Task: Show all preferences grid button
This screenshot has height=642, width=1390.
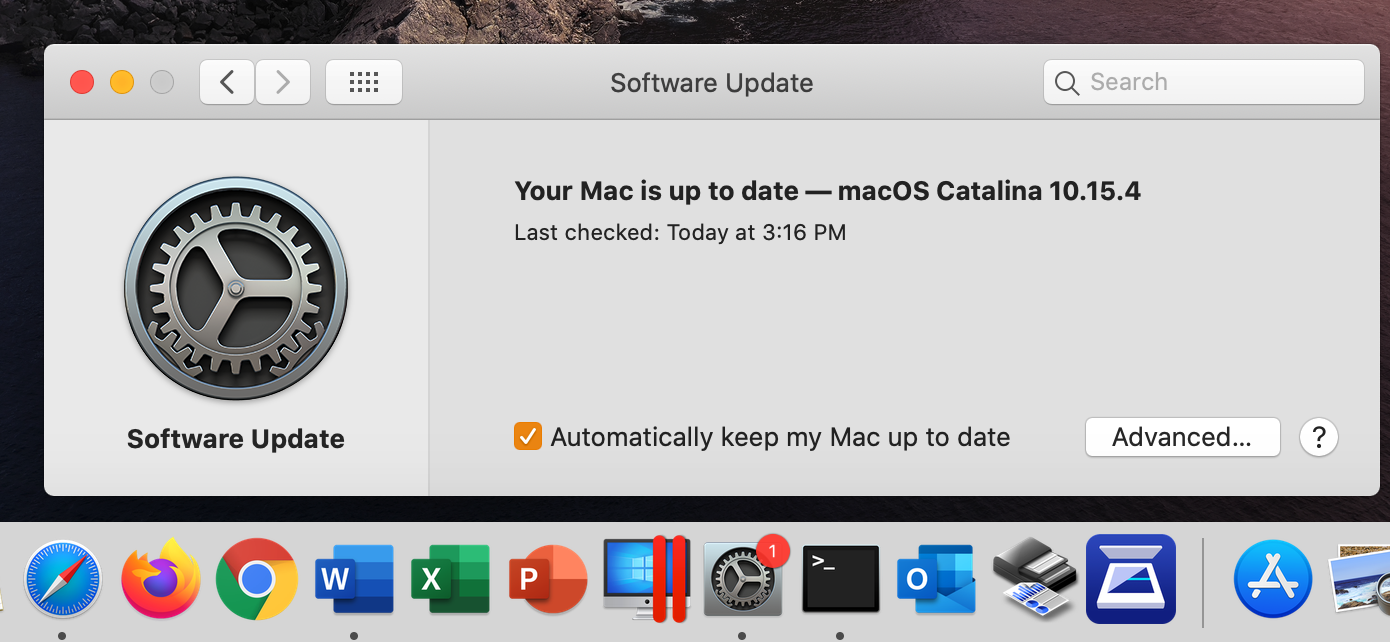Action: pyautogui.click(x=364, y=82)
